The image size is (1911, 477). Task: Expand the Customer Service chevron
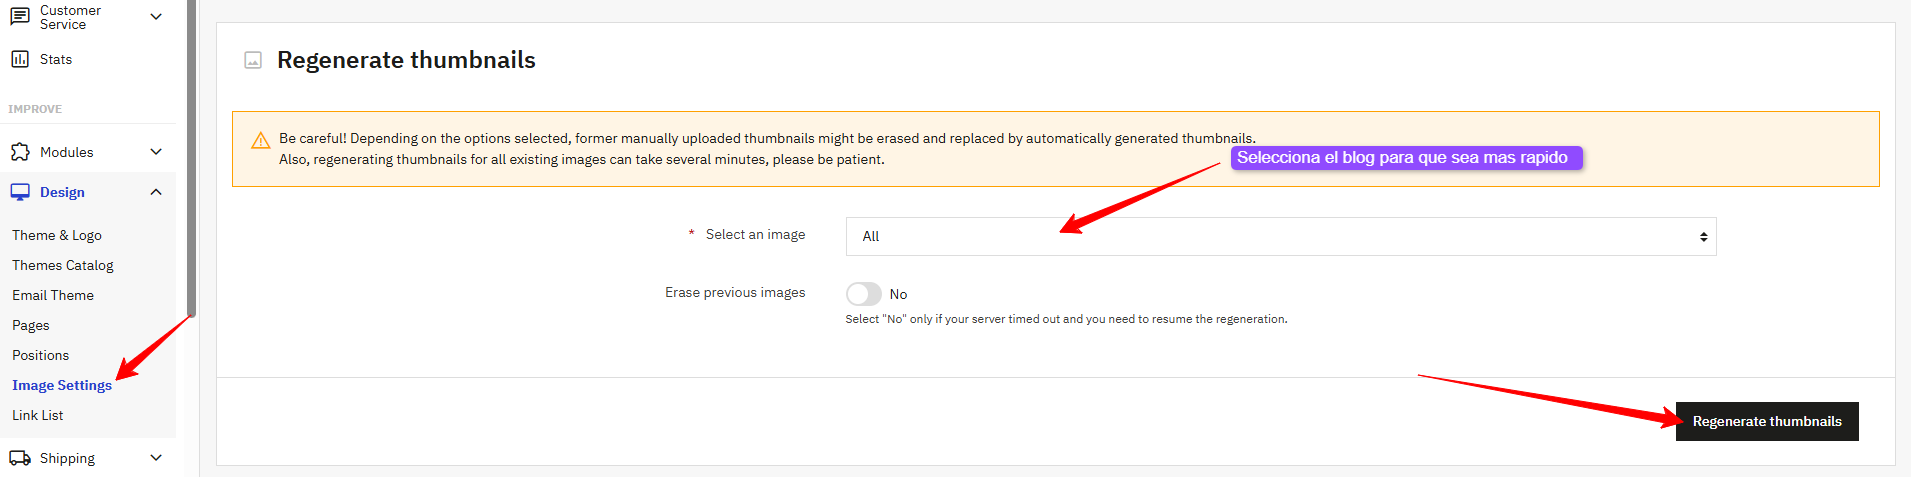point(156,17)
